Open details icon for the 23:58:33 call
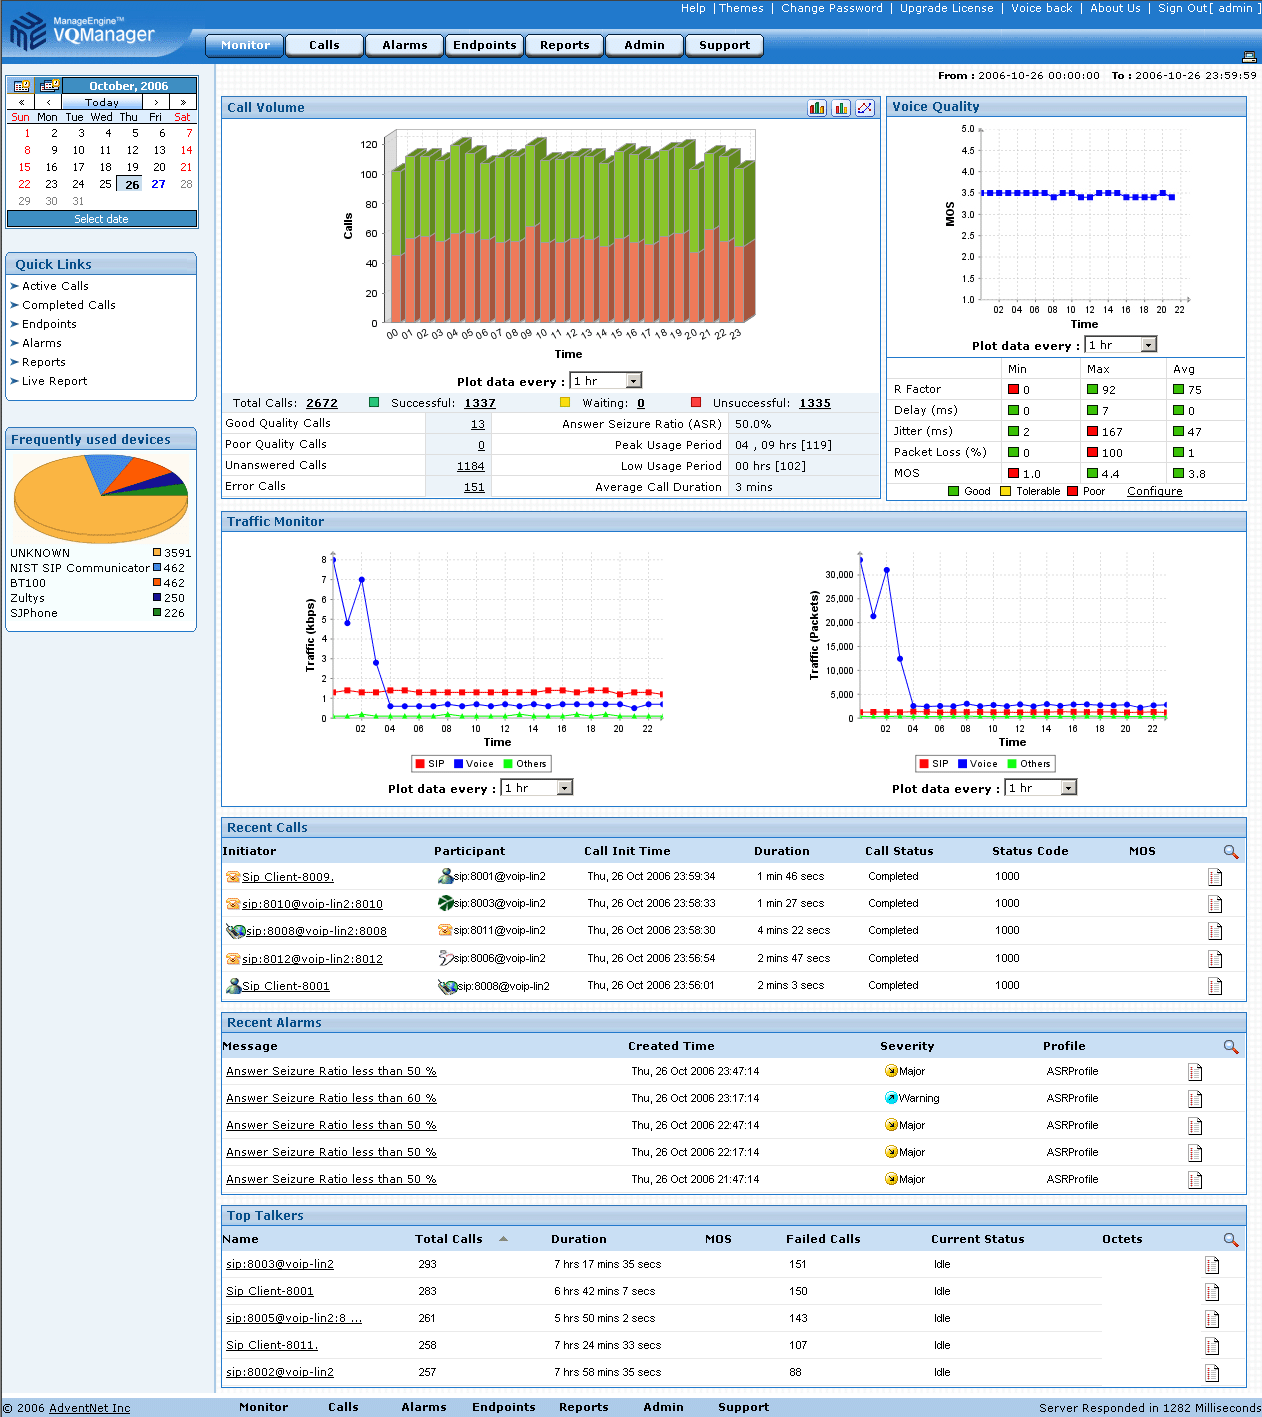 click(x=1215, y=904)
